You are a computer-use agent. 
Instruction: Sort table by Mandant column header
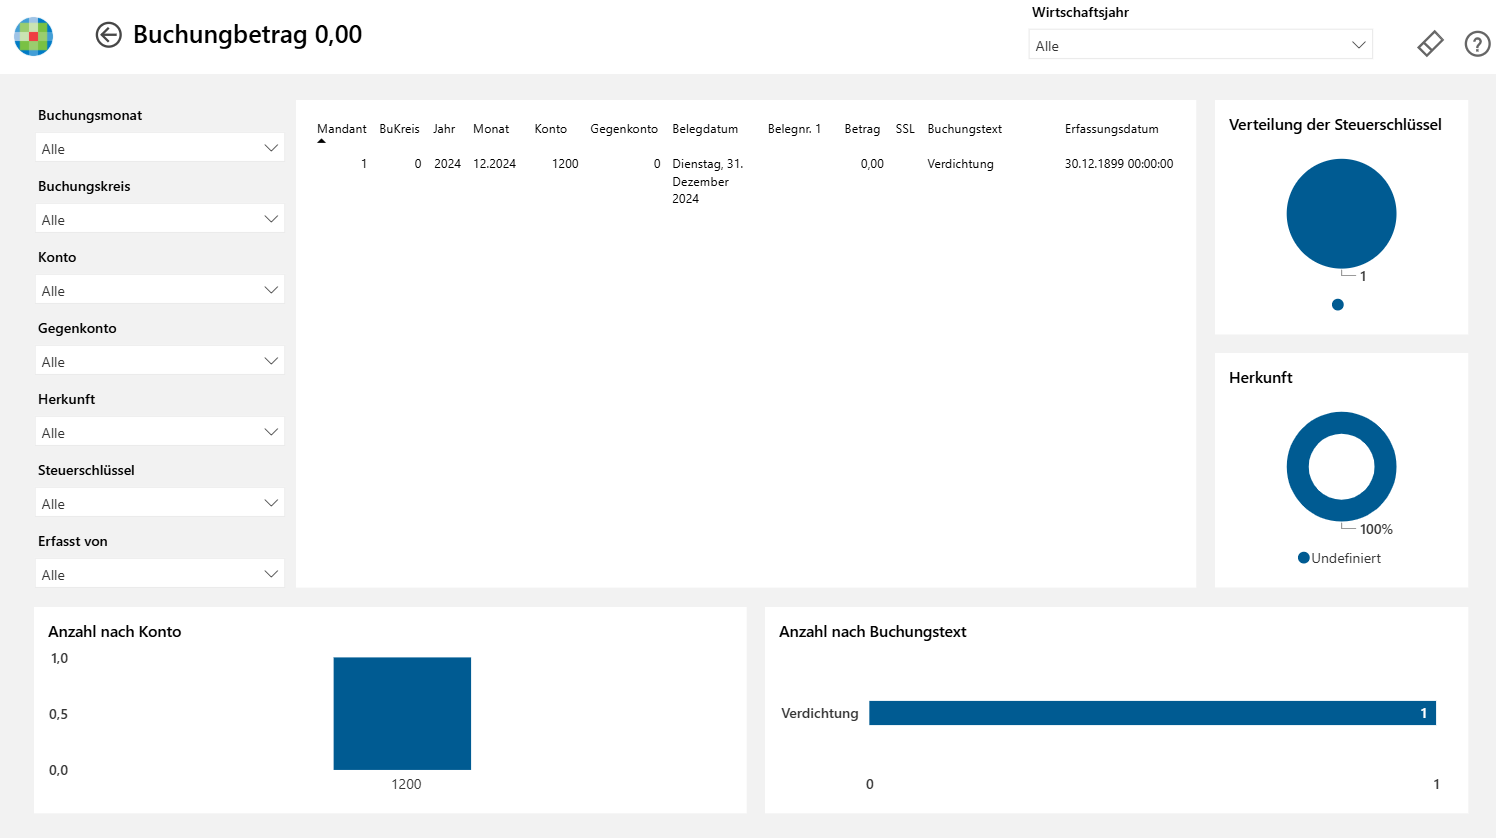point(342,129)
